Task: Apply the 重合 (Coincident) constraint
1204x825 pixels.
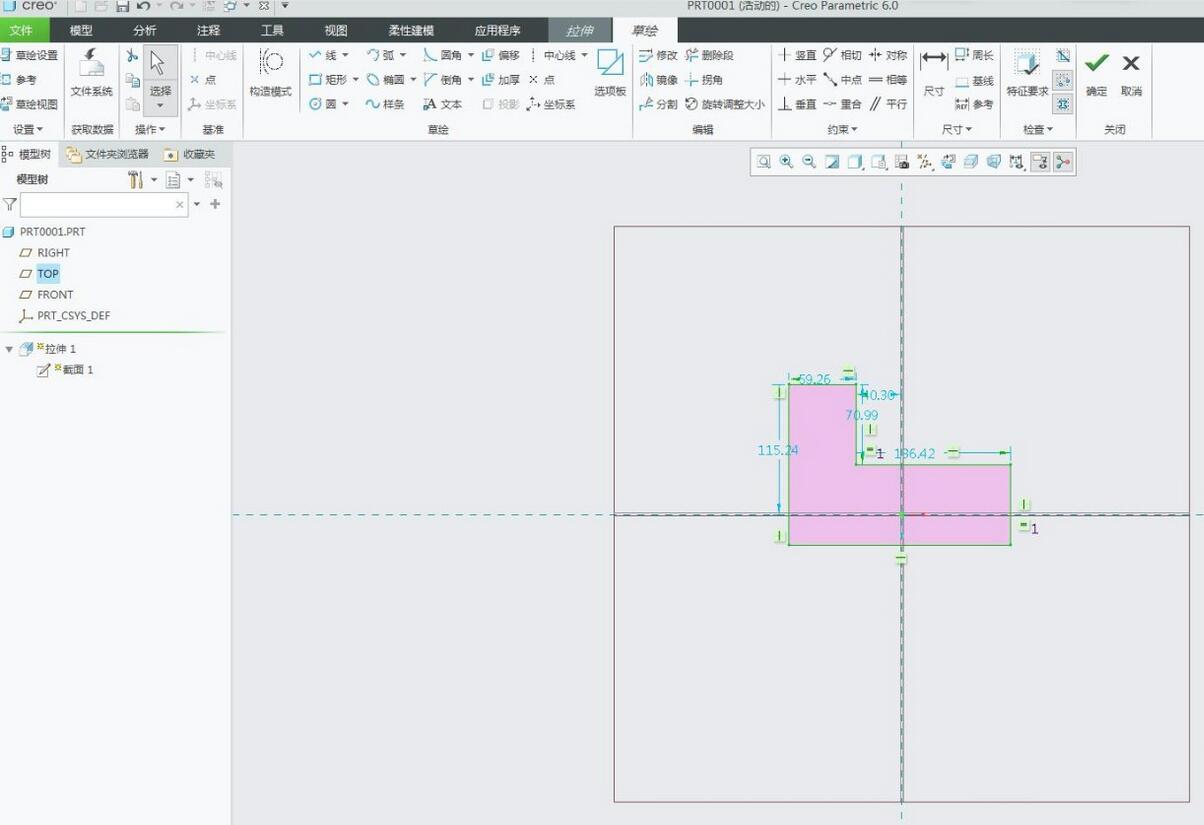Action: click(842, 104)
